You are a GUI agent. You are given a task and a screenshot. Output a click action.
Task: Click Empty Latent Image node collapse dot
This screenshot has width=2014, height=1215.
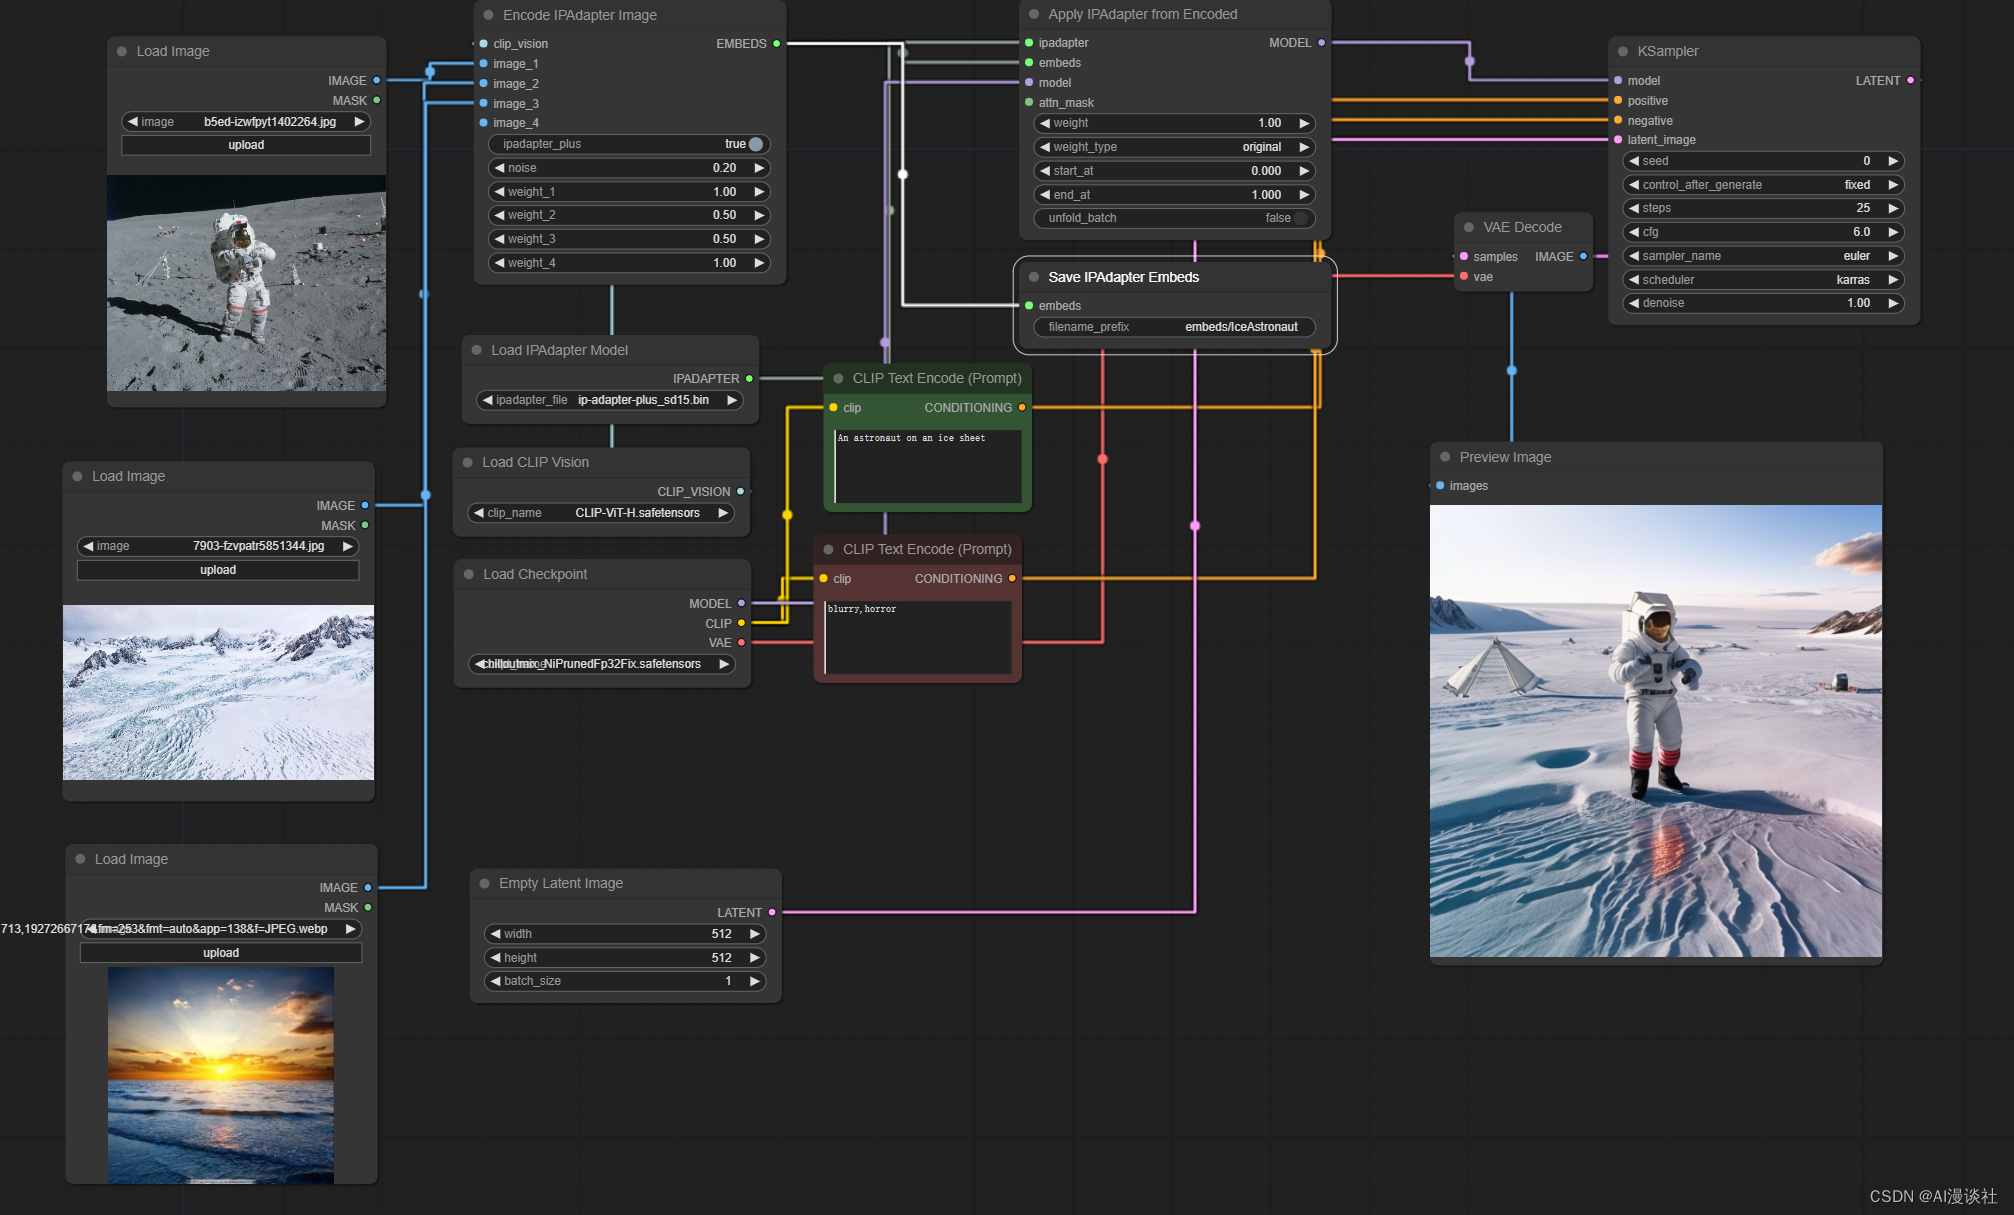click(484, 883)
